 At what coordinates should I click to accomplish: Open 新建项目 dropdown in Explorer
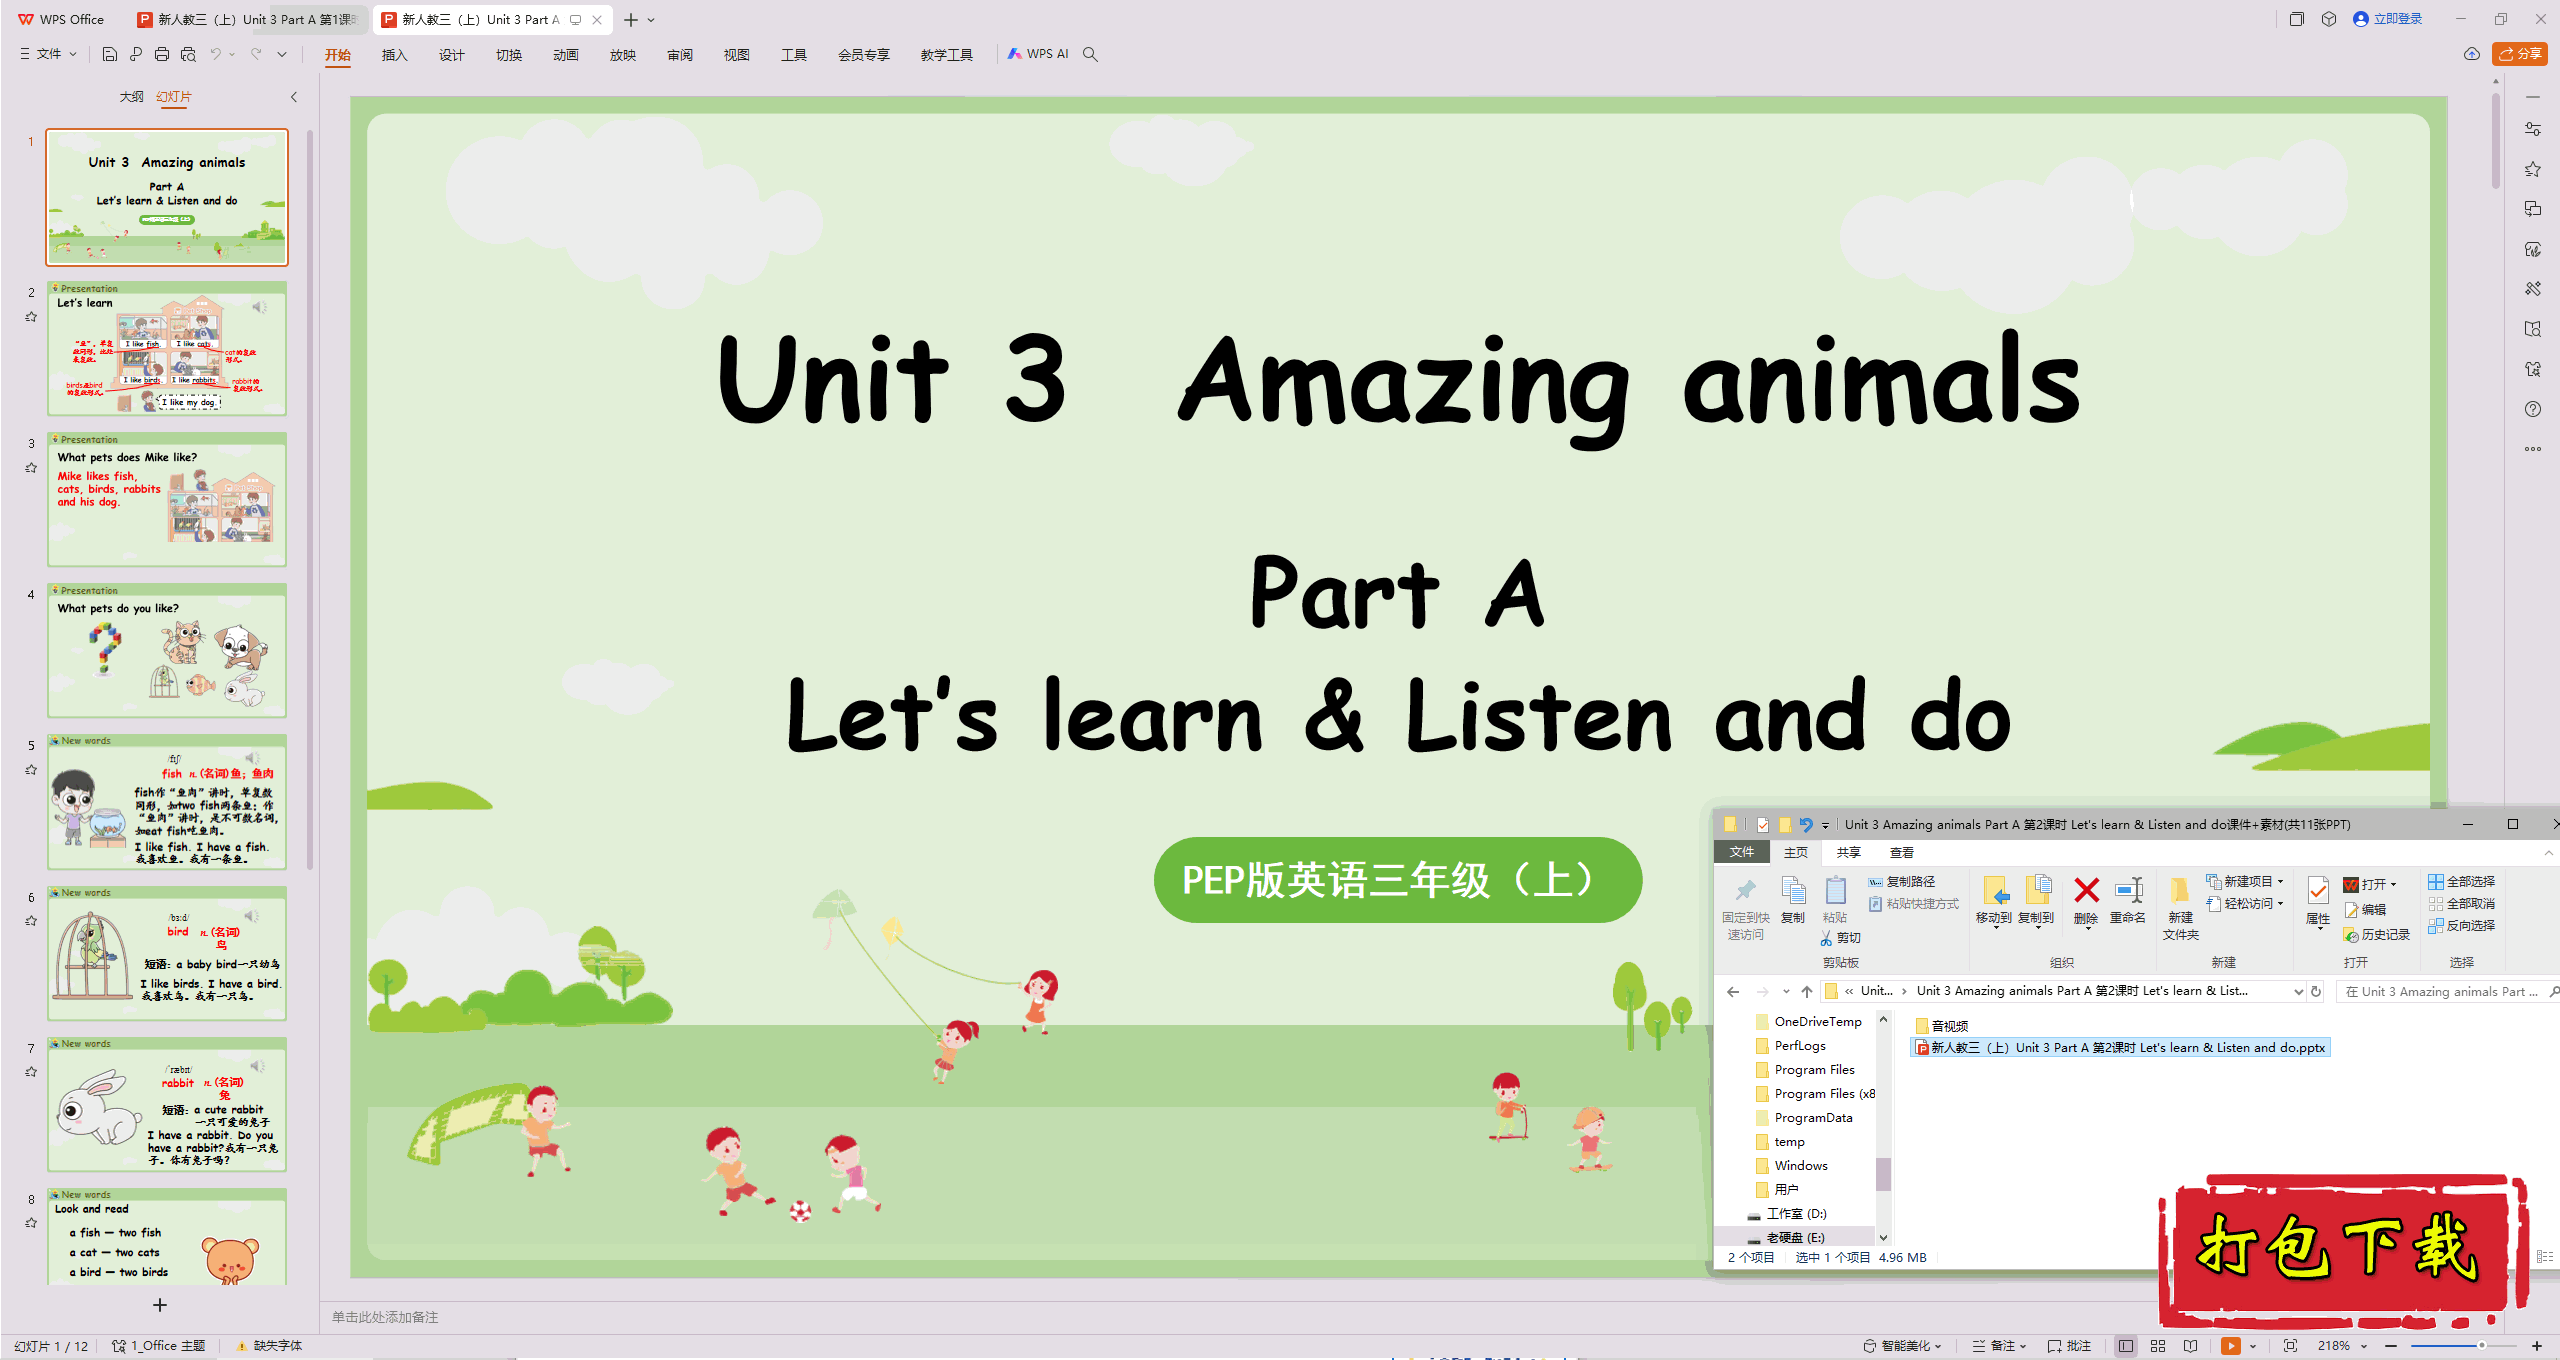click(2246, 881)
